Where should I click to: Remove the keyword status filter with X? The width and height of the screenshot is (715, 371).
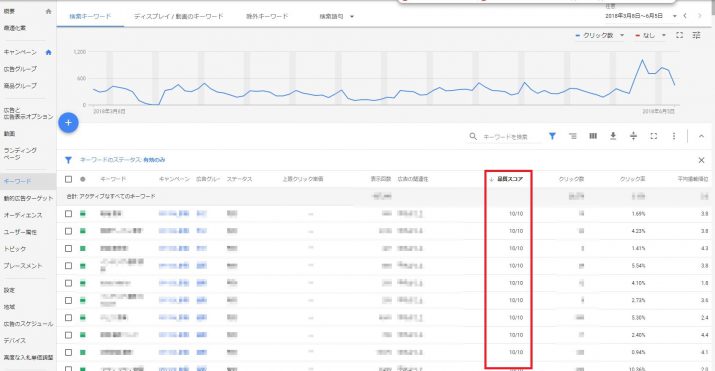[x=701, y=160]
